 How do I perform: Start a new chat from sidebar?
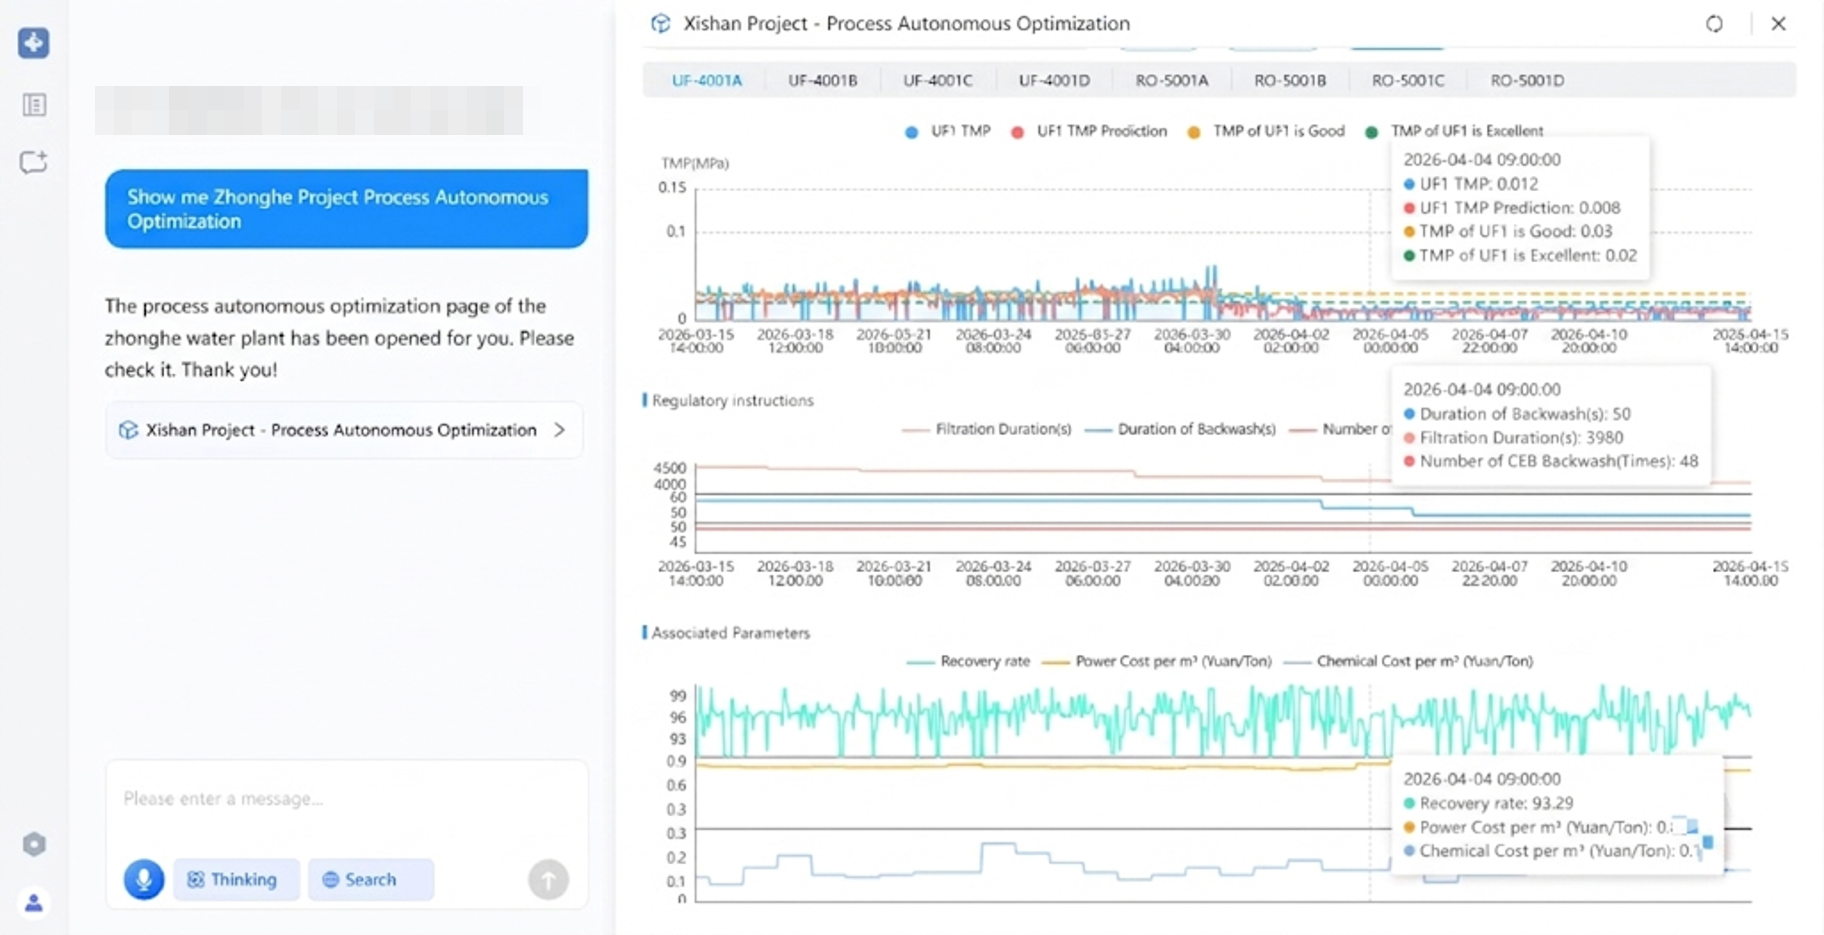tap(34, 162)
